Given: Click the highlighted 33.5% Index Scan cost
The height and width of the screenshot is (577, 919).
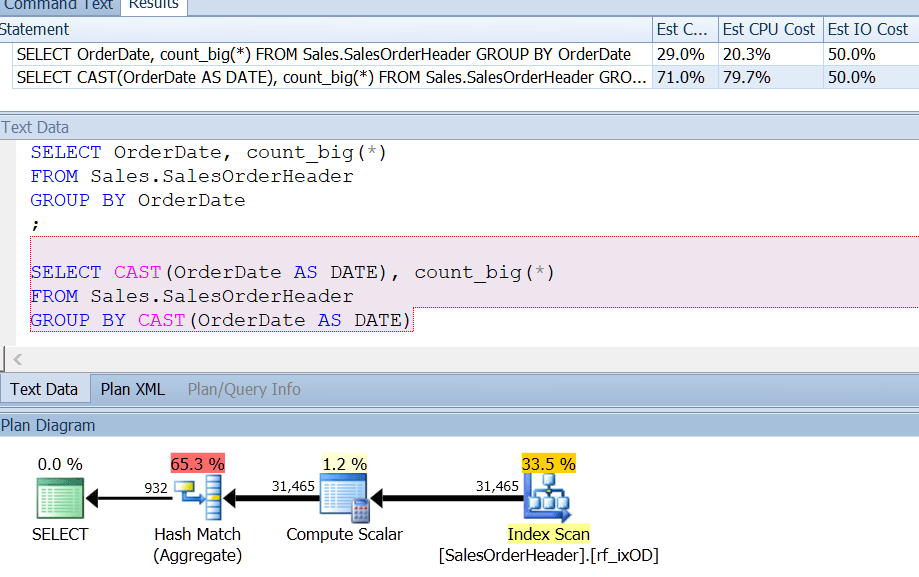Looking at the screenshot, I should tap(548, 463).
